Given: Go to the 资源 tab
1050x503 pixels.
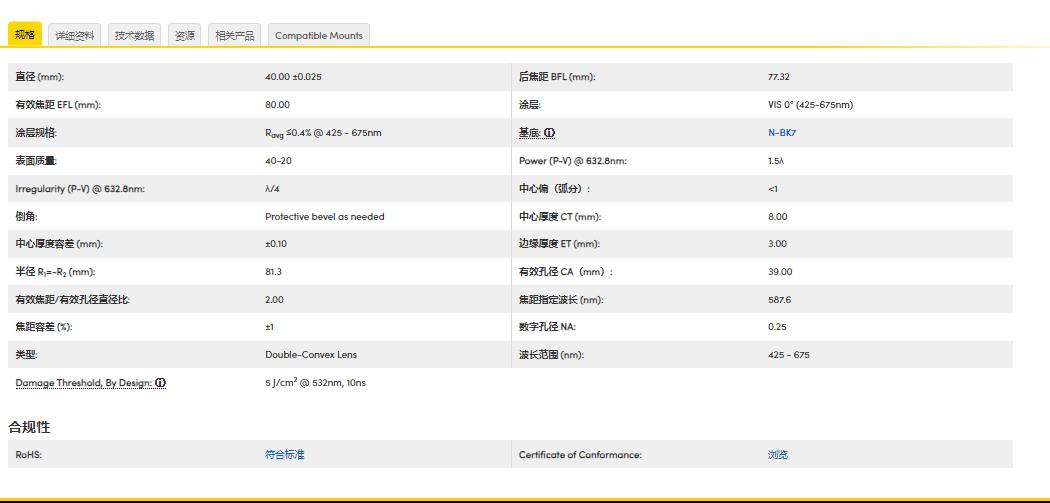Looking at the screenshot, I should (x=185, y=35).
